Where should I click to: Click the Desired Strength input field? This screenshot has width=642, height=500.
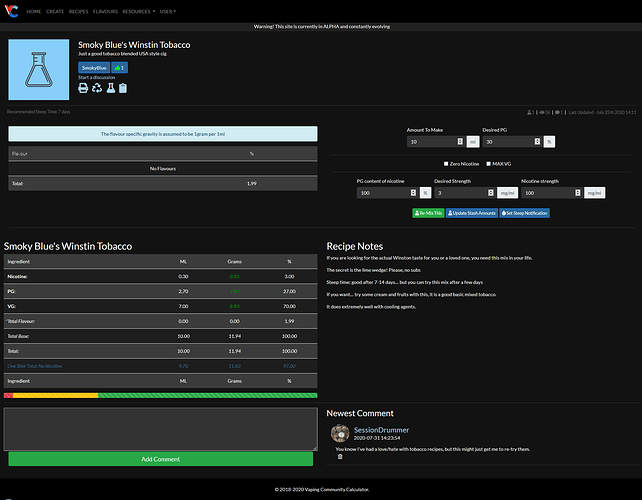click(x=465, y=193)
